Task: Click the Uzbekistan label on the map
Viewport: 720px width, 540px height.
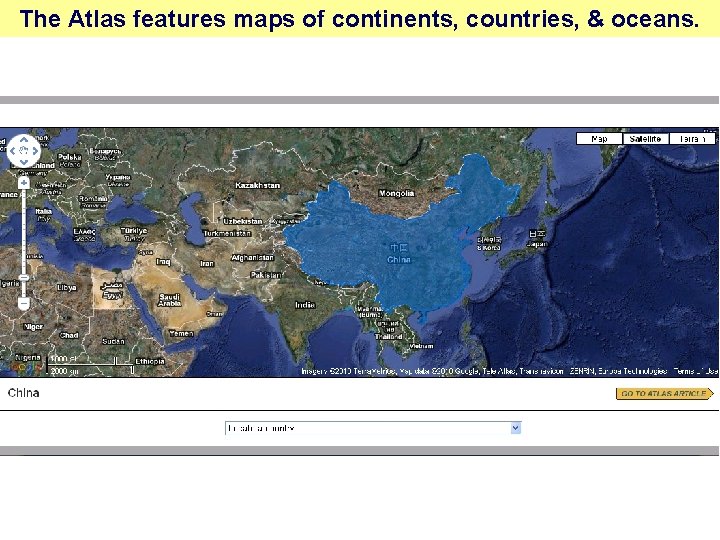Action: click(x=243, y=221)
